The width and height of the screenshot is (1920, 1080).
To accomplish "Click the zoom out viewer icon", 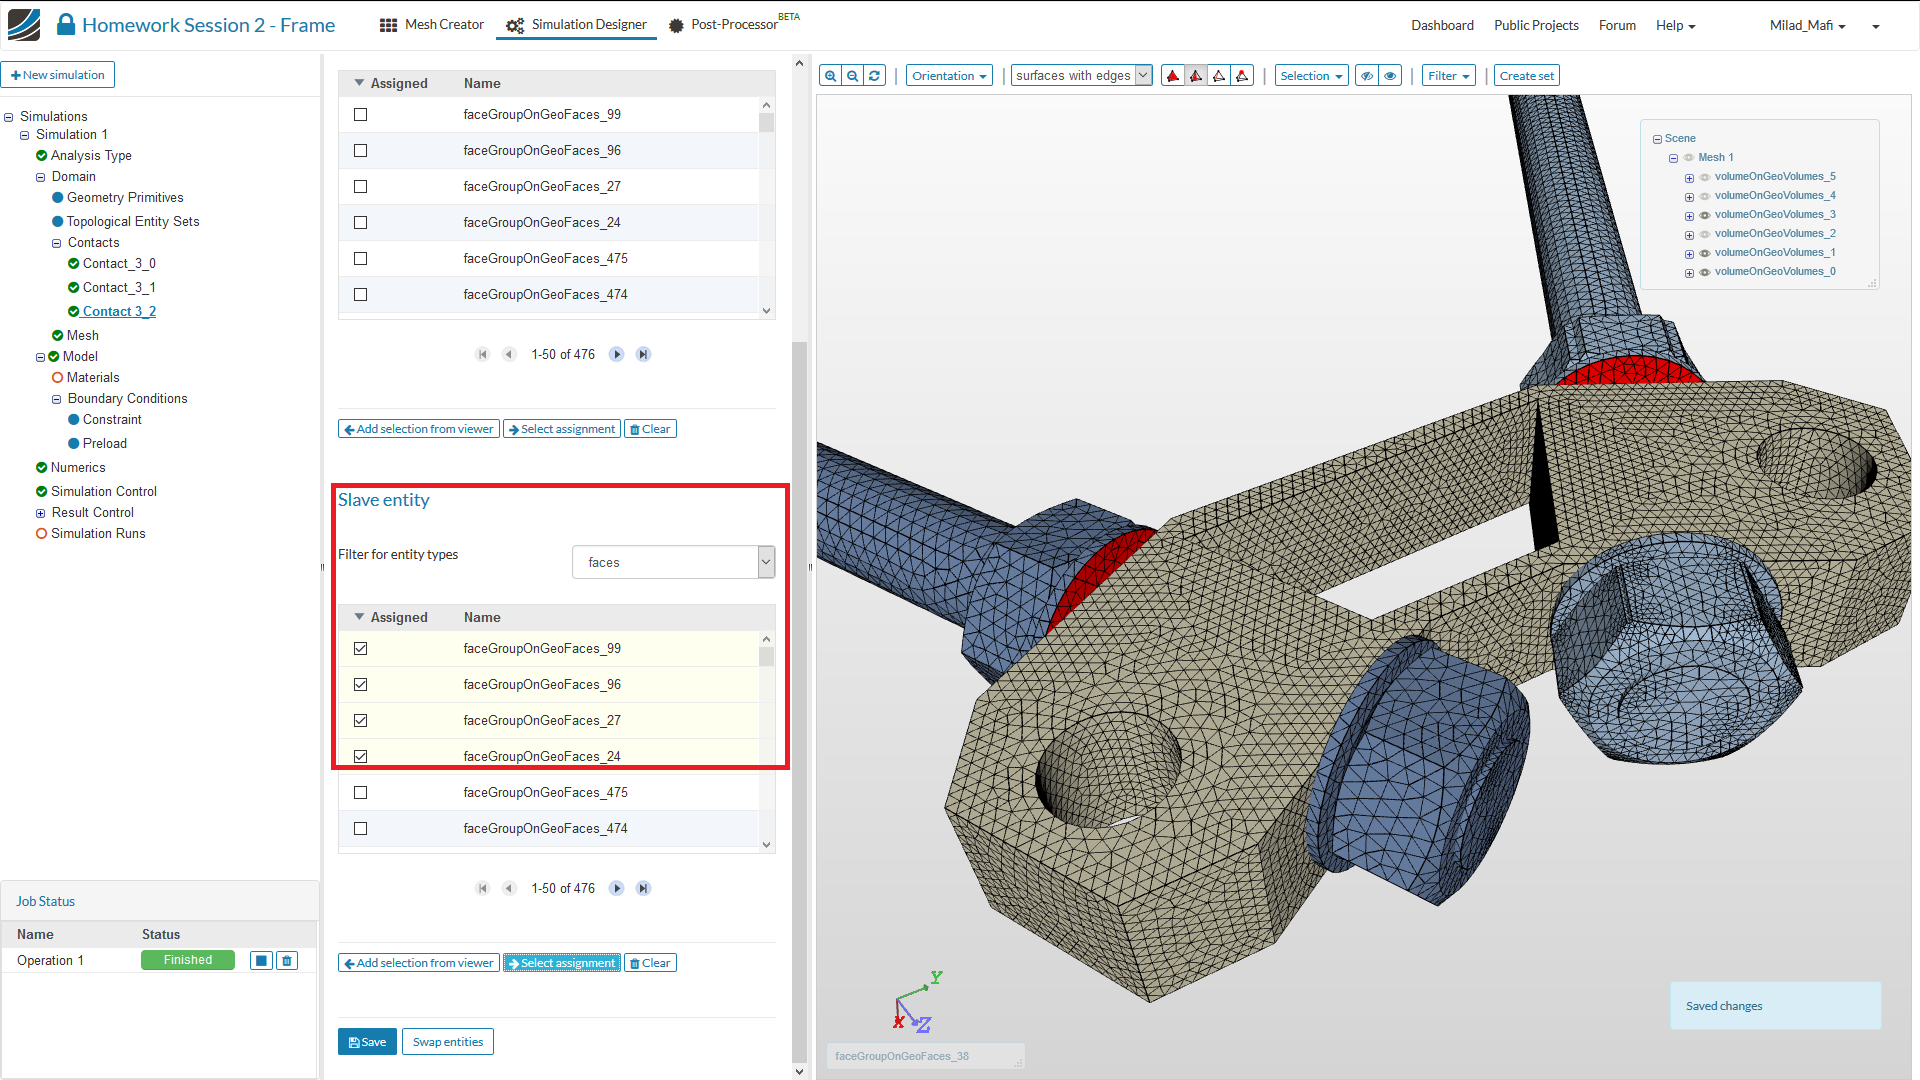I will pos(852,76).
